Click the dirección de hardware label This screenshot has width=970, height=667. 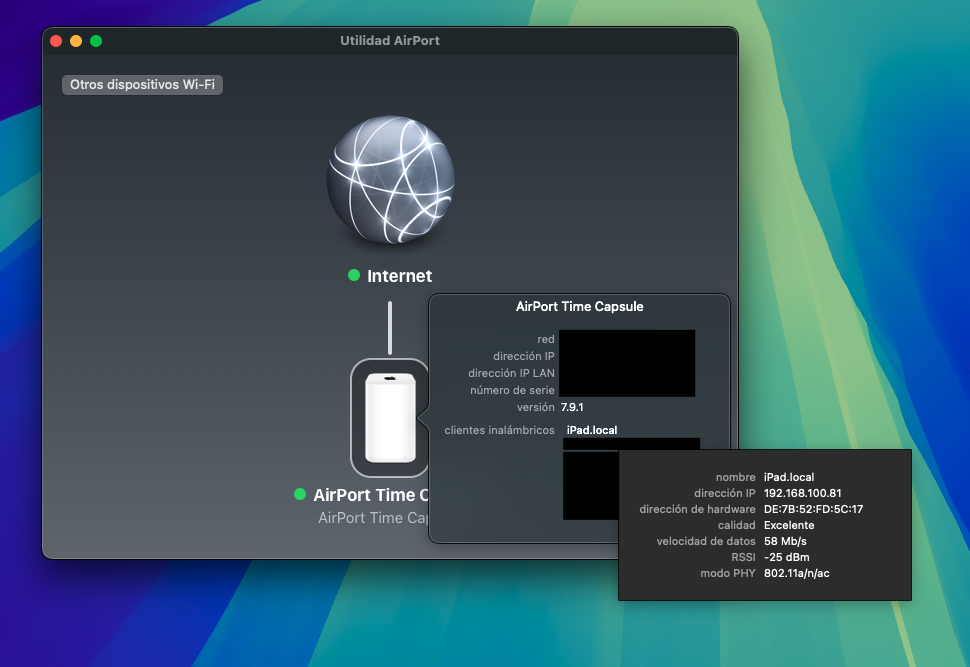(x=697, y=509)
